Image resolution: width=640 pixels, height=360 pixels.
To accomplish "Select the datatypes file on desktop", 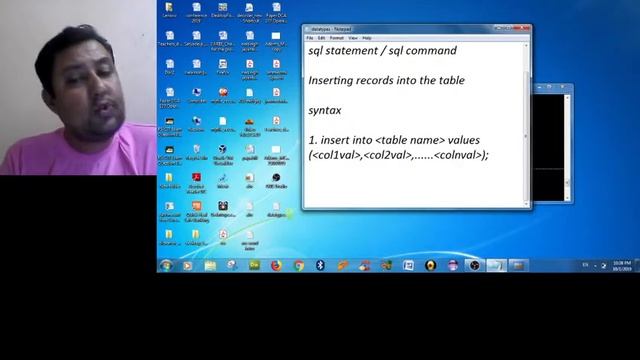I will tap(276, 209).
